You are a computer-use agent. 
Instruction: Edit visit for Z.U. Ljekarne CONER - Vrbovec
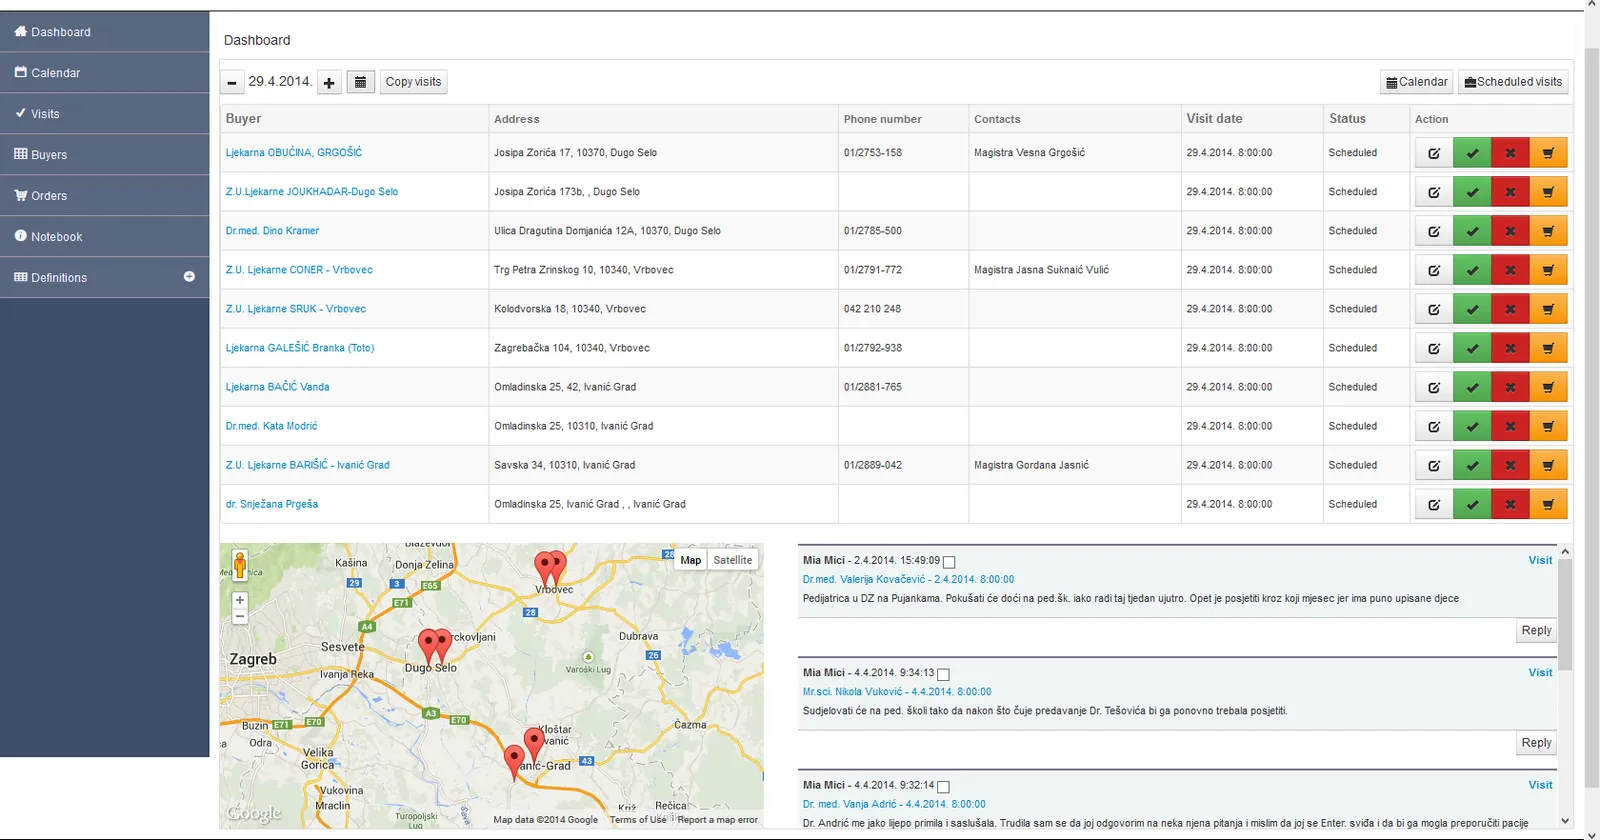1434,270
